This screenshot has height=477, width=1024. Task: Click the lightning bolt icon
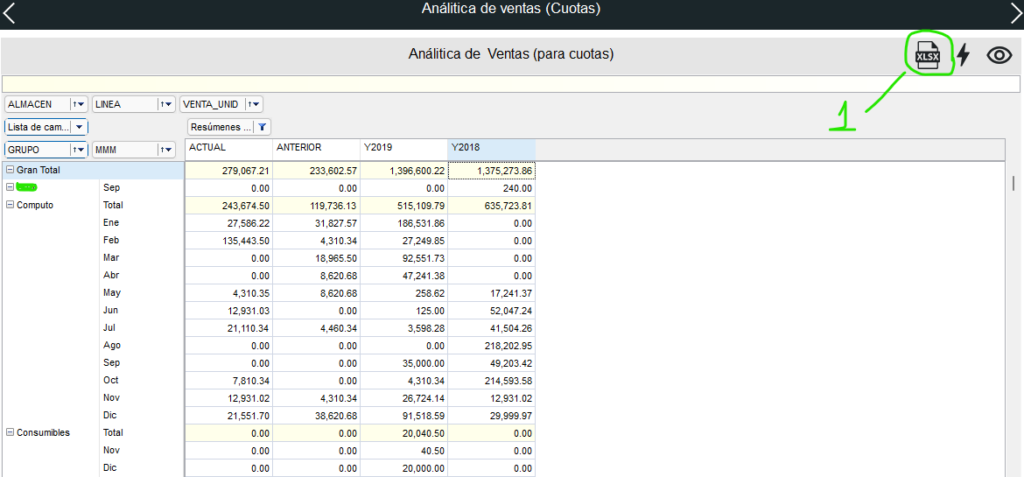pyautogui.click(x=963, y=55)
